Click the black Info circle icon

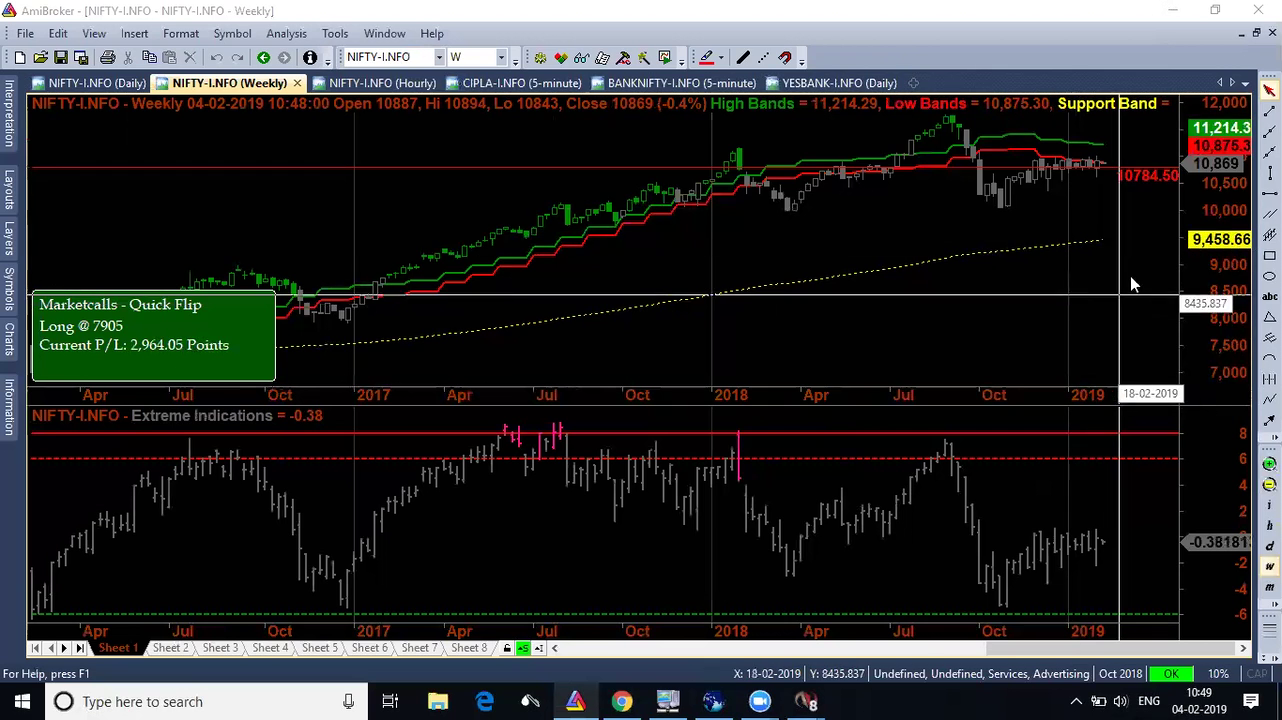[x=310, y=58]
